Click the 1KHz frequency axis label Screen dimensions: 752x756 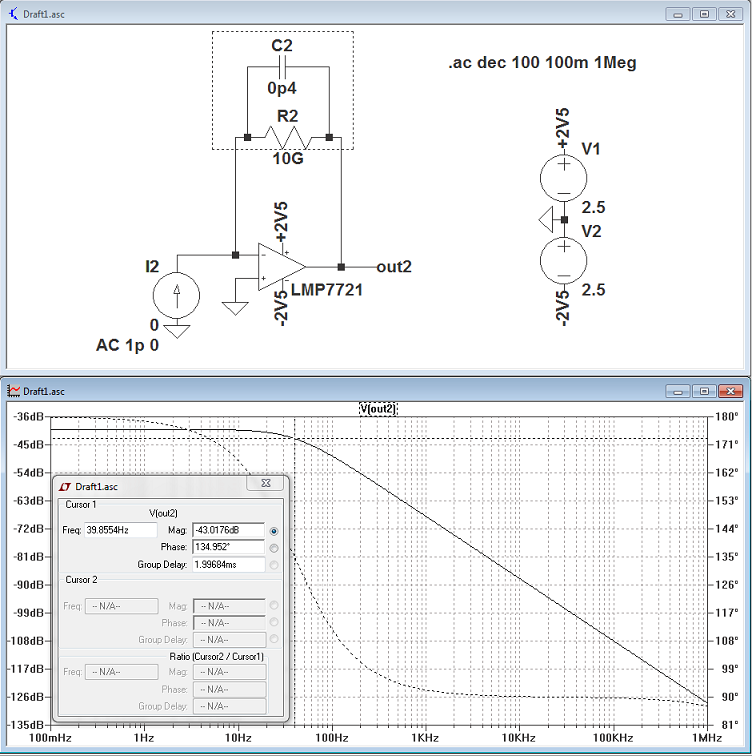[425, 738]
